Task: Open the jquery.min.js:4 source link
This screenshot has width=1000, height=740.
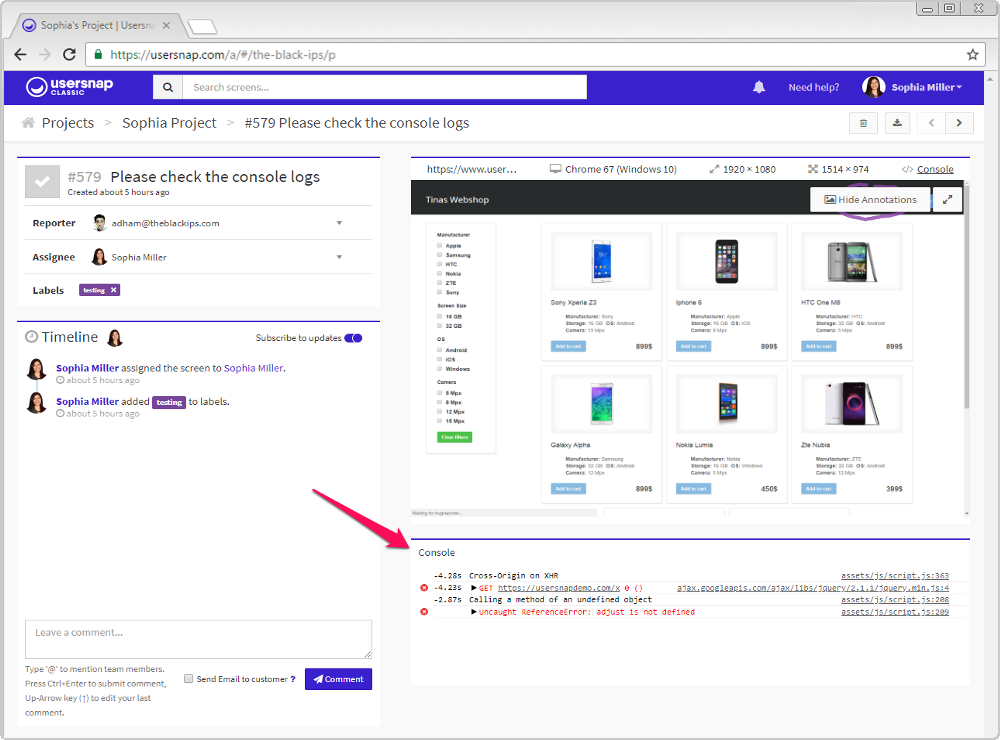Action: tap(812, 588)
